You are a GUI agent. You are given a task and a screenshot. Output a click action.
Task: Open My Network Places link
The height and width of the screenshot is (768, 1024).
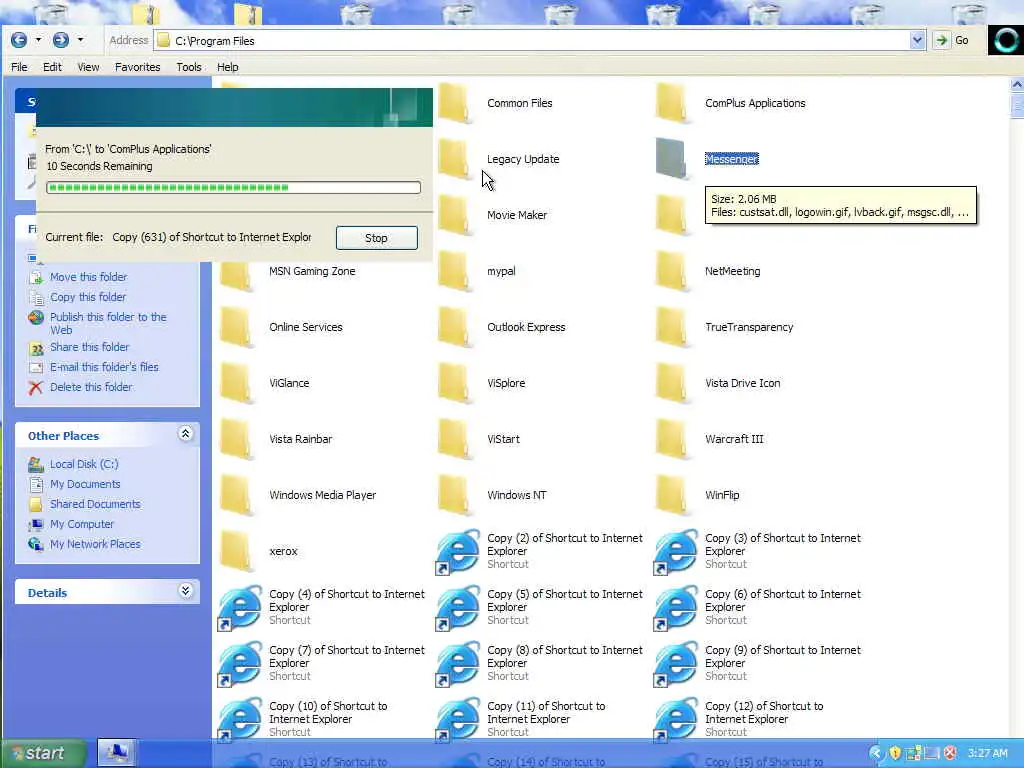95,545
